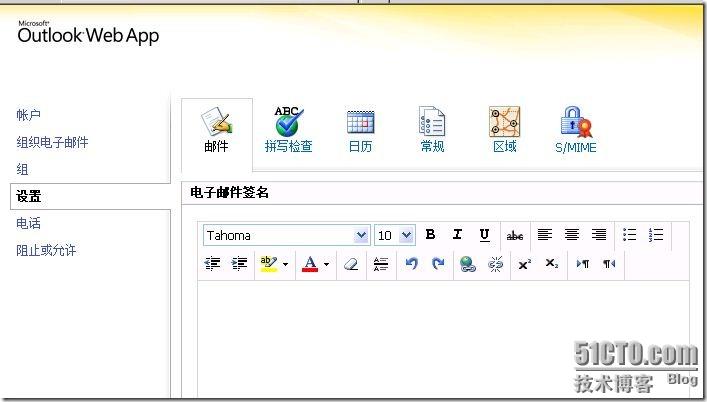
Task: Toggle bold formatting in signature editor
Action: 430,235
